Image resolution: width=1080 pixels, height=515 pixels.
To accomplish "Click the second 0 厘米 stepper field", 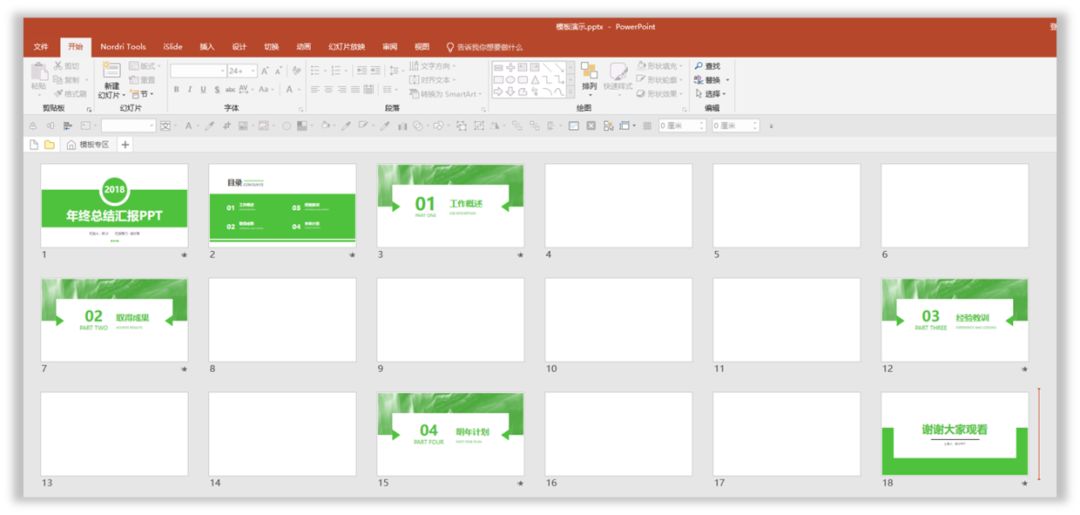I will point(736,126).
